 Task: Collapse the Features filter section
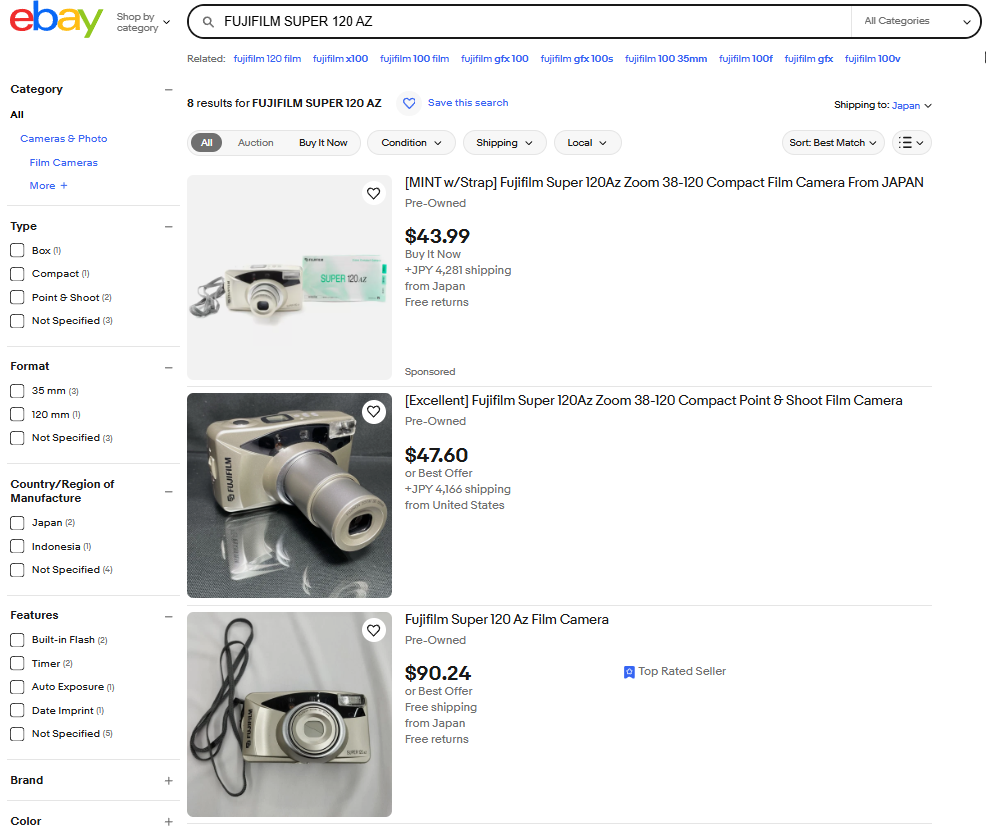click(x=169, y=616)
